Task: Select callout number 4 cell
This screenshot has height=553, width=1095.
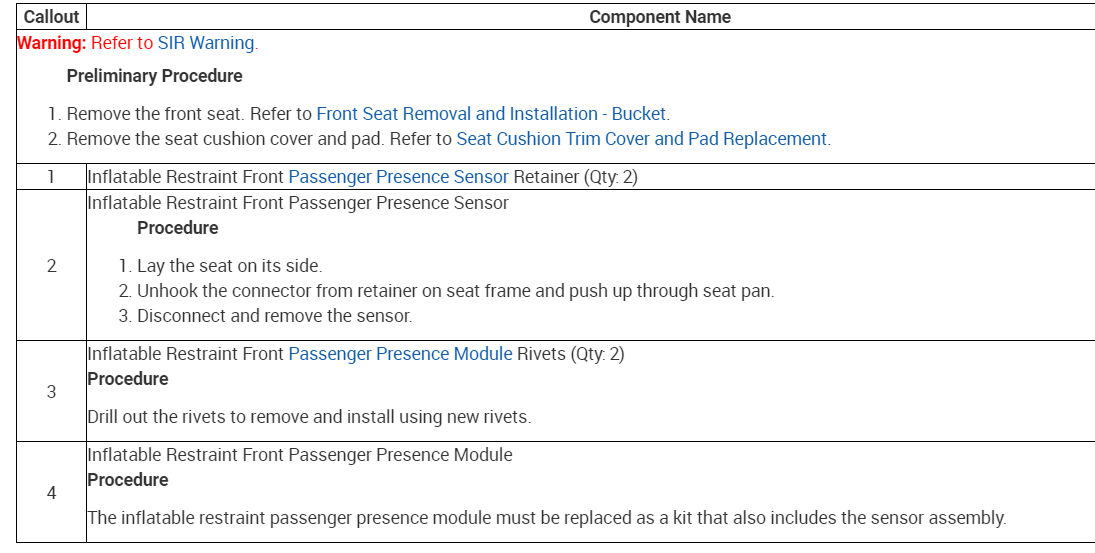Action: pyautogui.click(x=51, y=492)
